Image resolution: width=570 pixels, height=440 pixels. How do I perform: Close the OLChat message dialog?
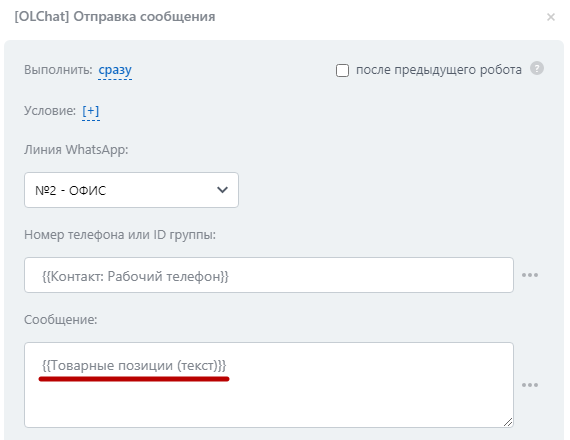pos(551,17)
